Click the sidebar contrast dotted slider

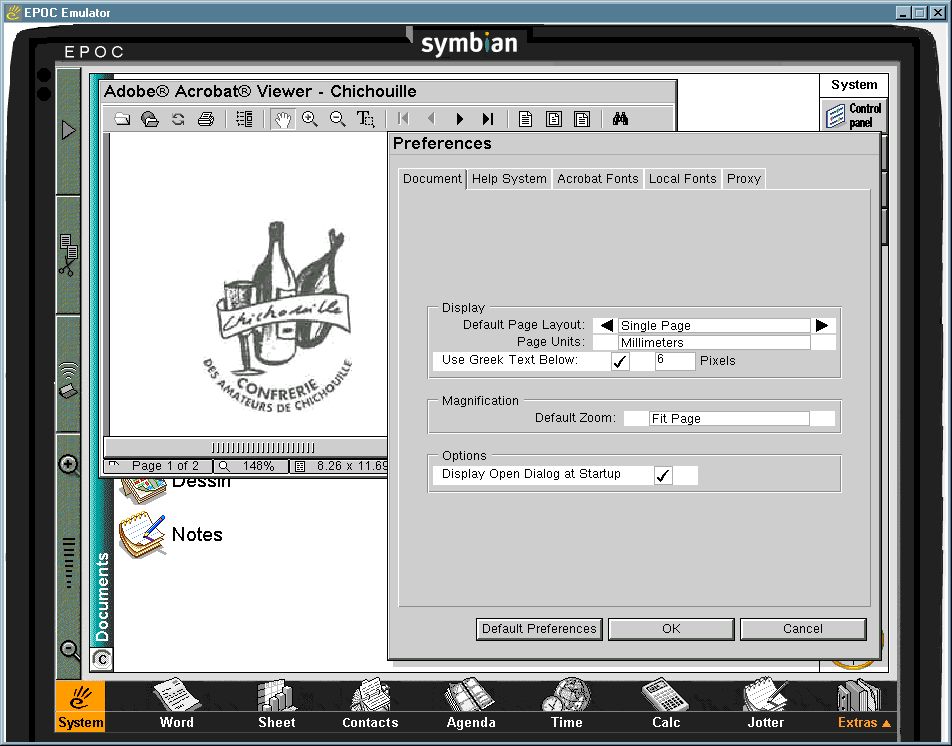tap(69, 563)
